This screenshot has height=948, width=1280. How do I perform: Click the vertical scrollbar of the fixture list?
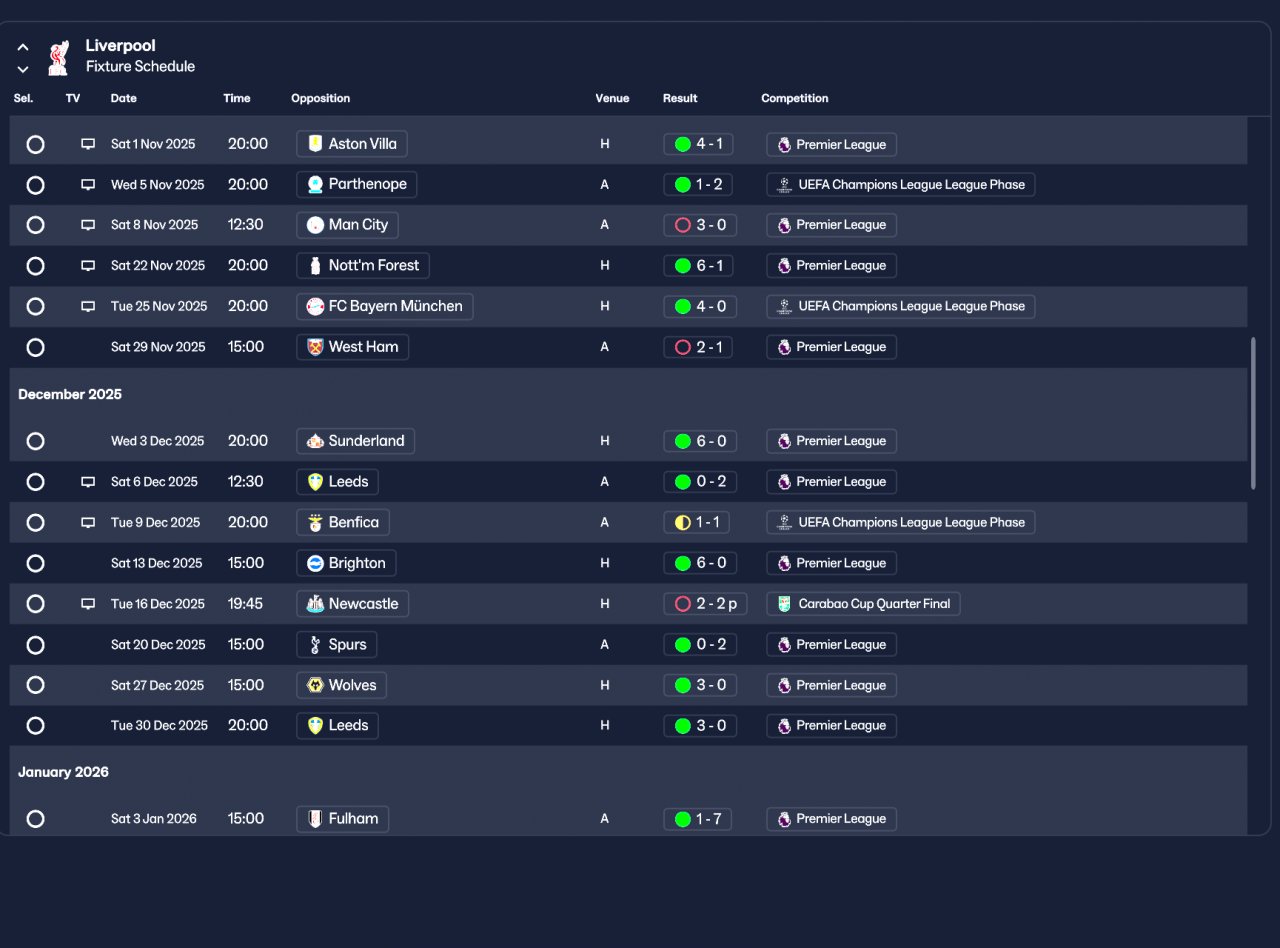click(1253, 413)
